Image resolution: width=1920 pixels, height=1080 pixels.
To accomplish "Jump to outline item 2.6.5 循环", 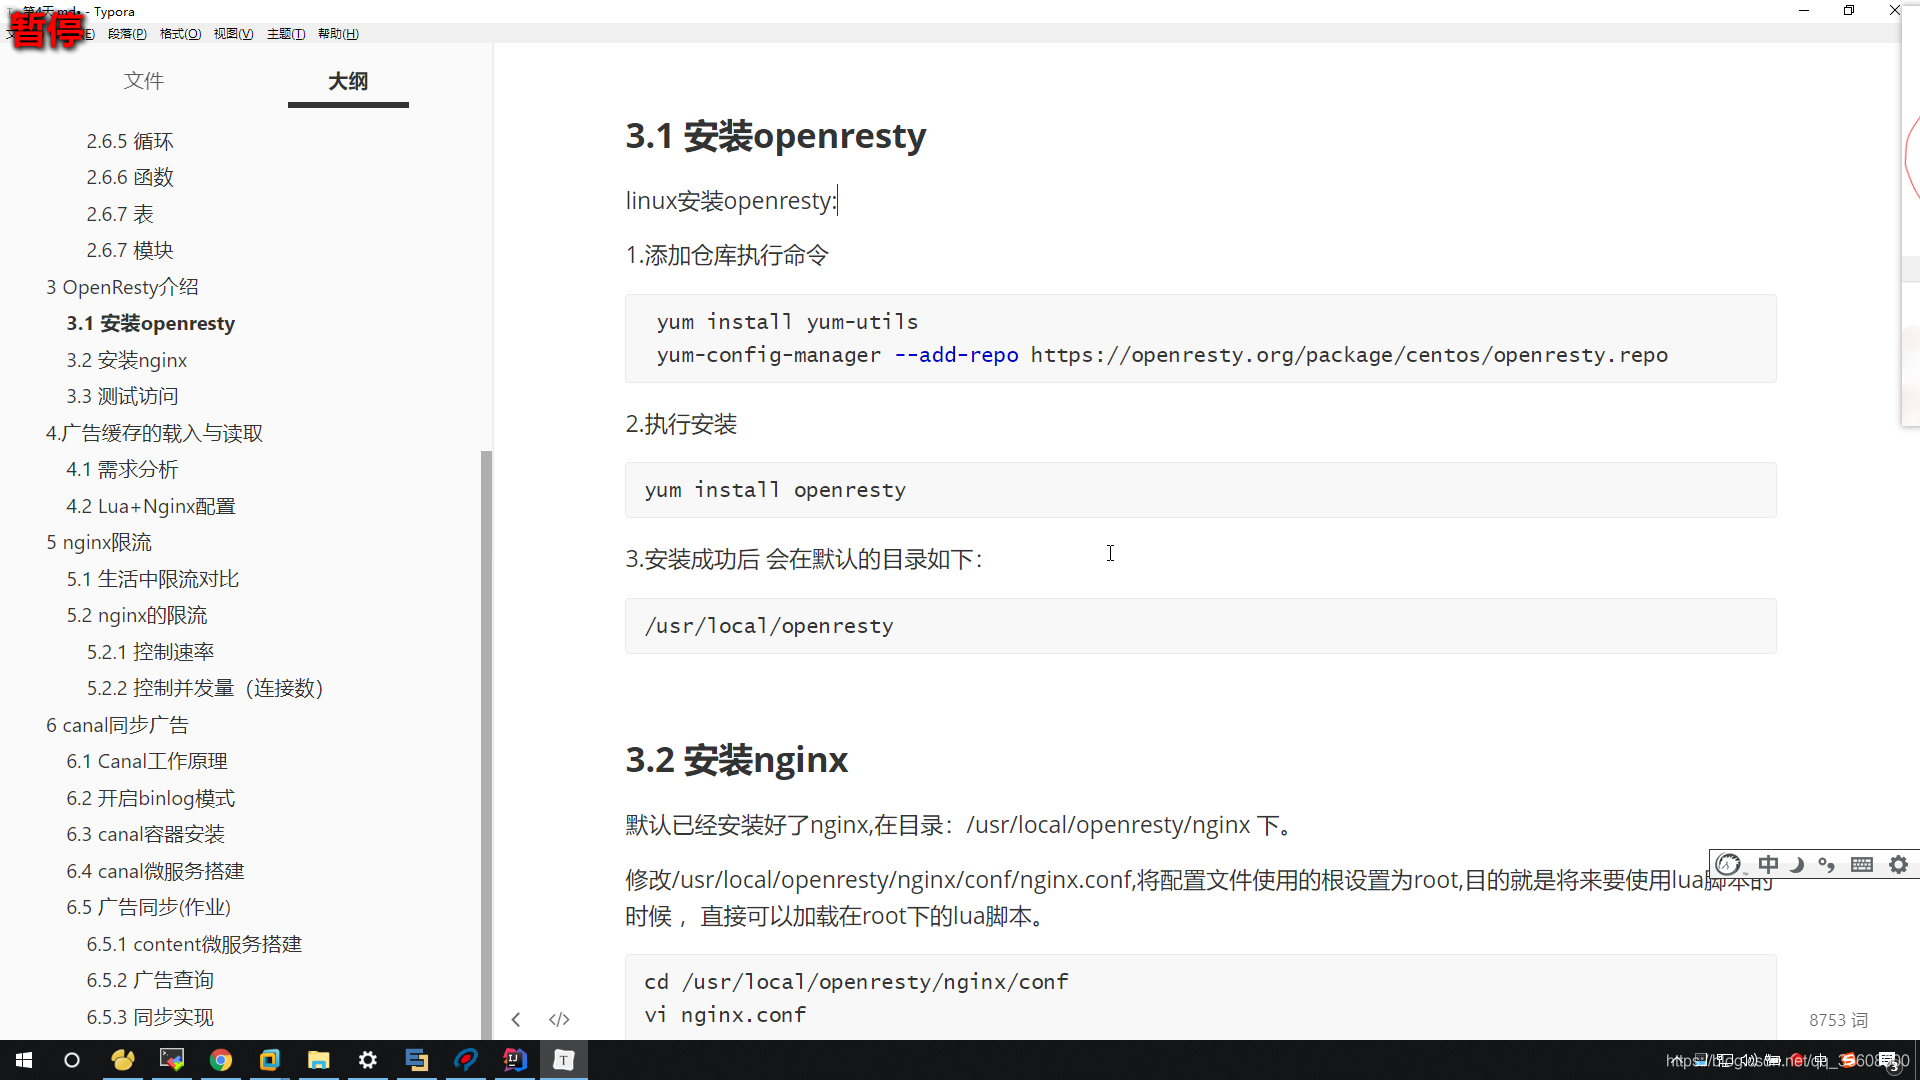I will pos(130,141).
